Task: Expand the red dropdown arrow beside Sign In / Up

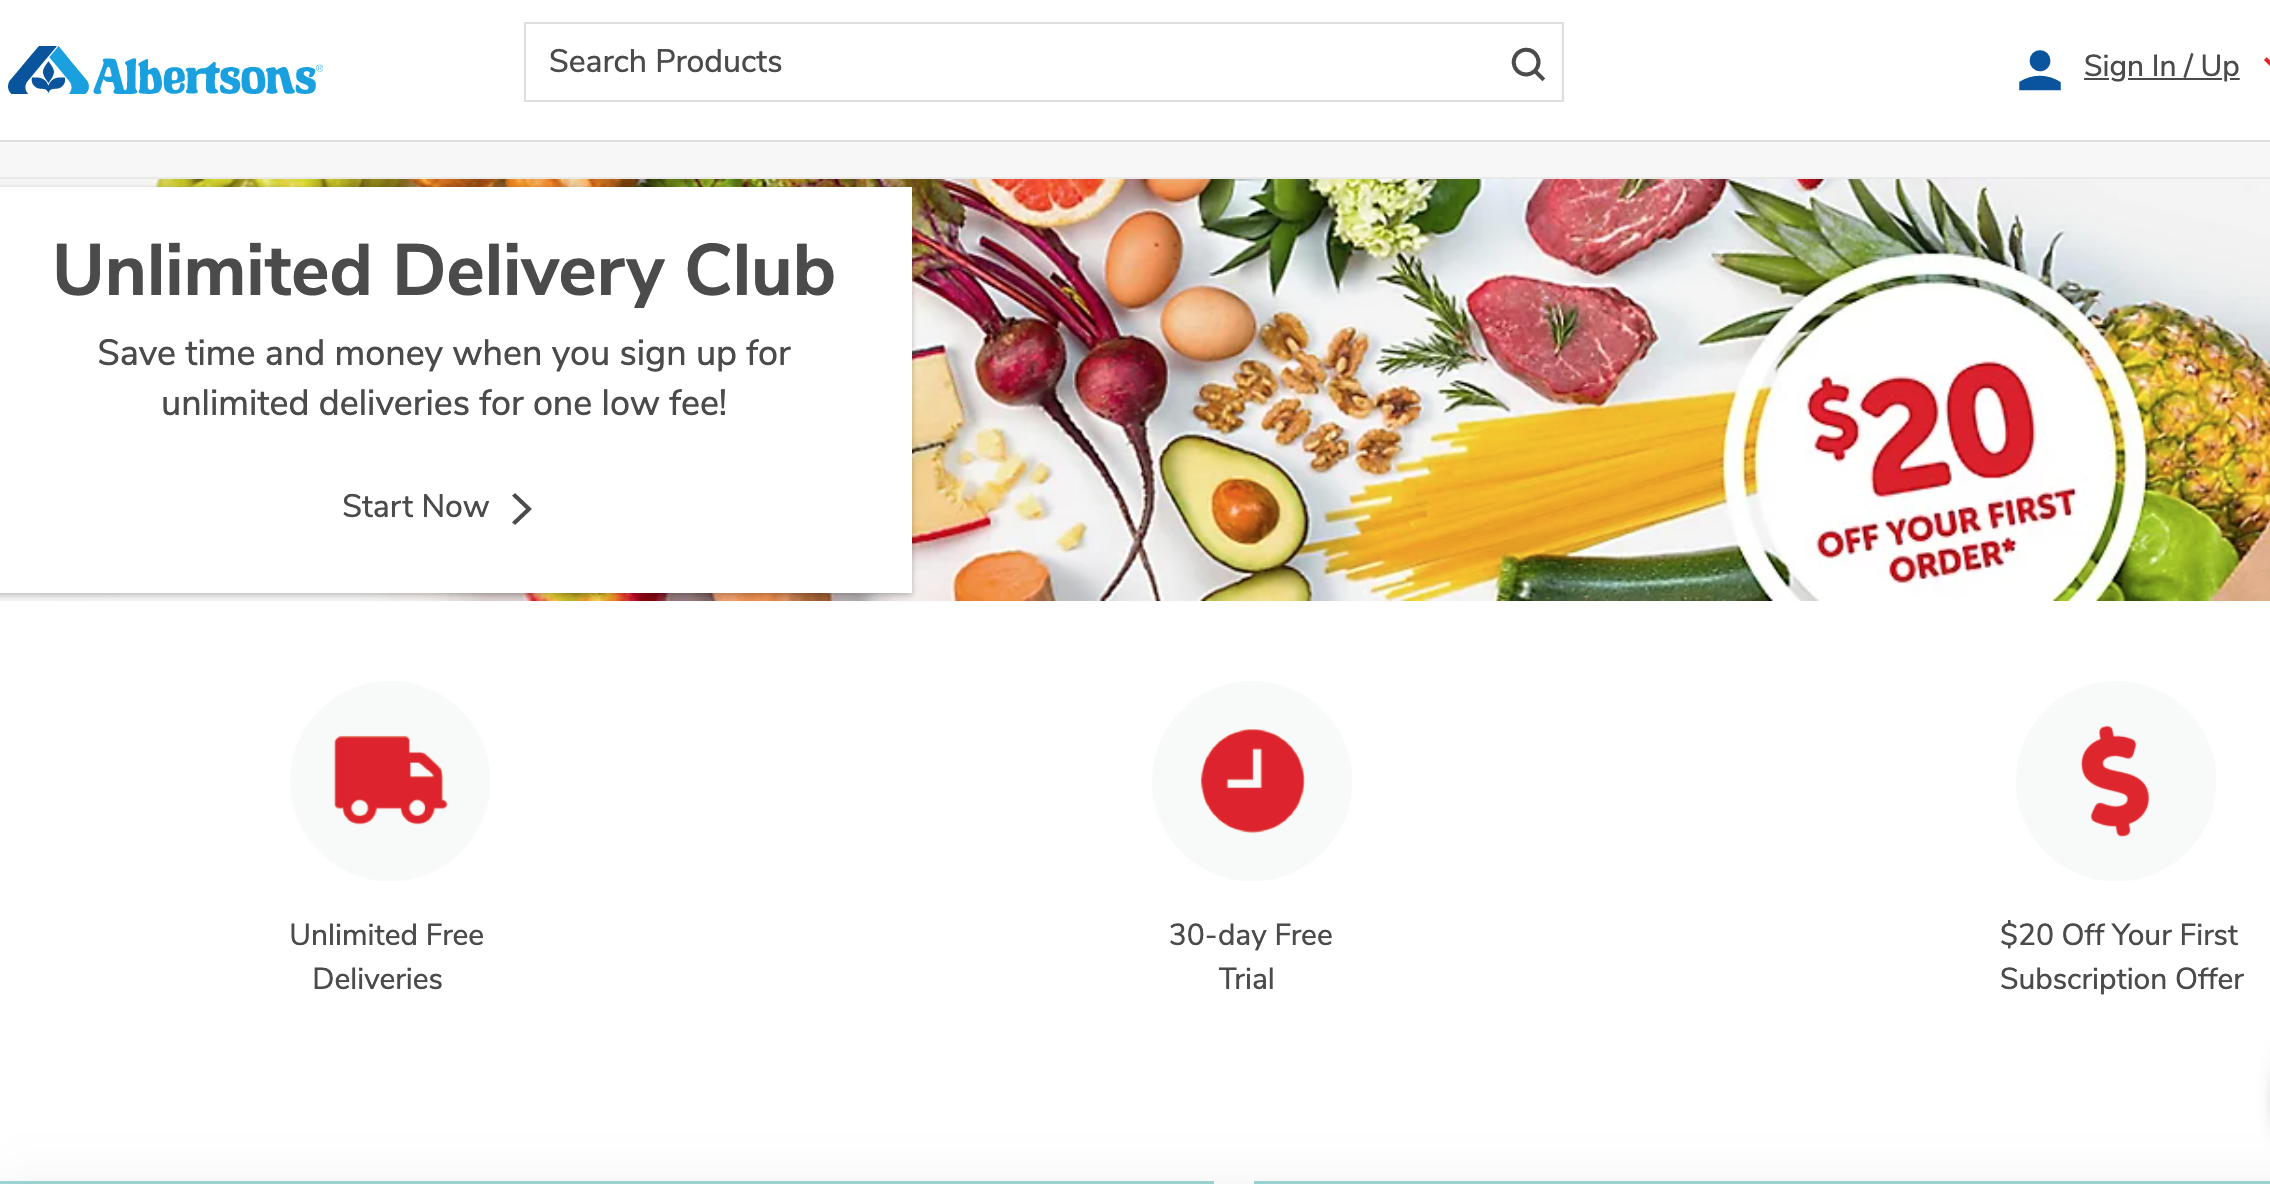Action: [2266, 64]
